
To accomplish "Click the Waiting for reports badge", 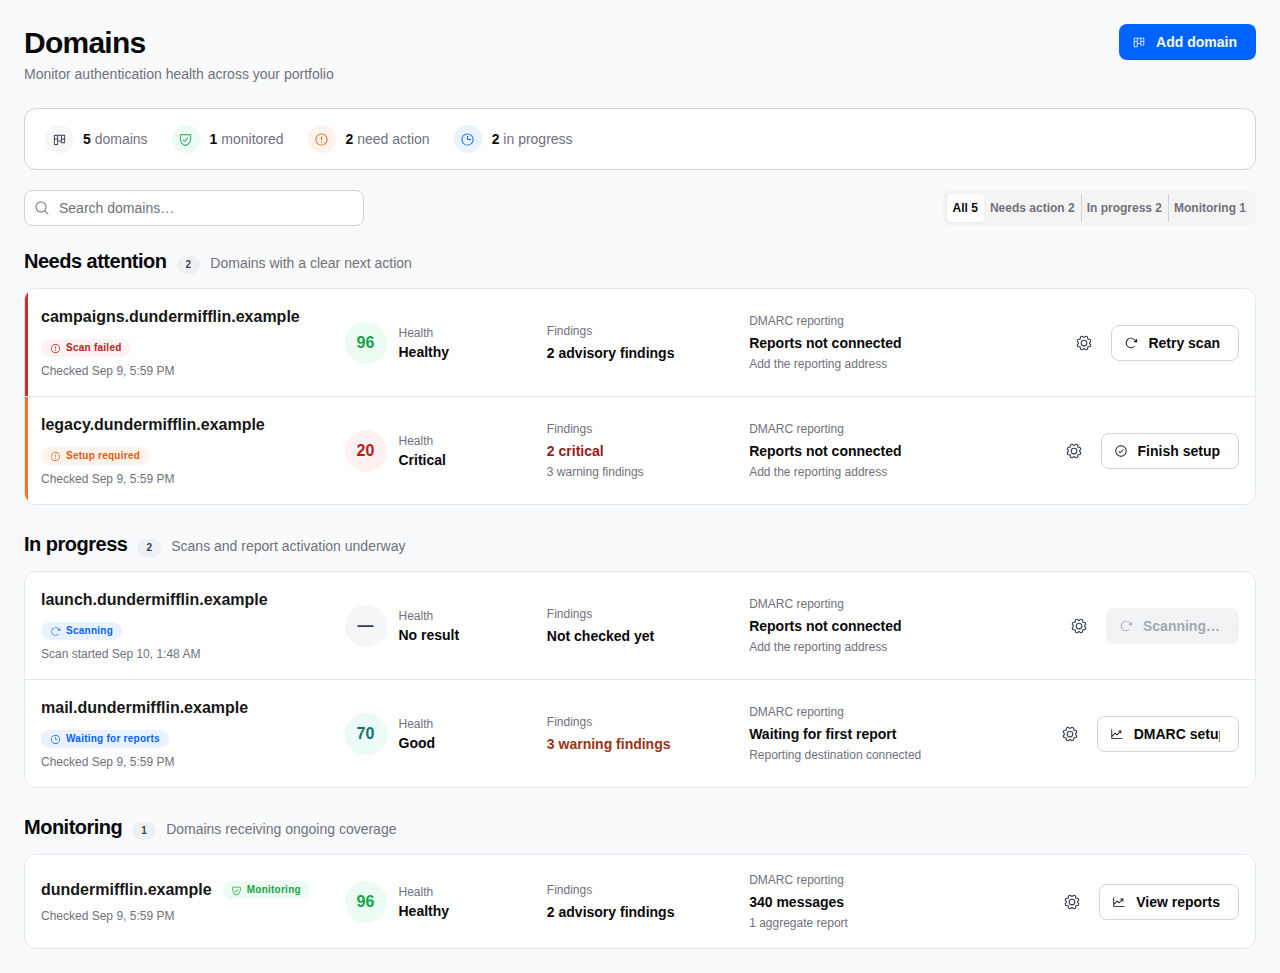I will point(105,739).
